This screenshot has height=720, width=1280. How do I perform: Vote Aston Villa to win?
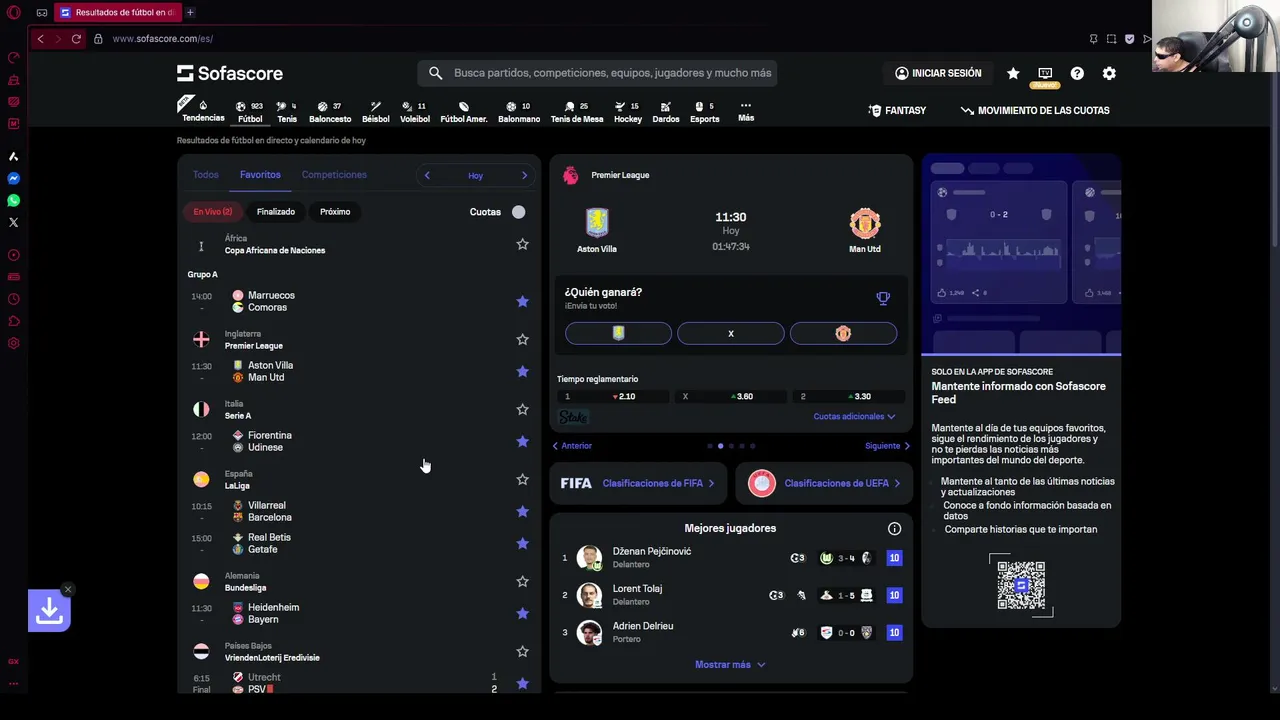(x=618, y=334)
